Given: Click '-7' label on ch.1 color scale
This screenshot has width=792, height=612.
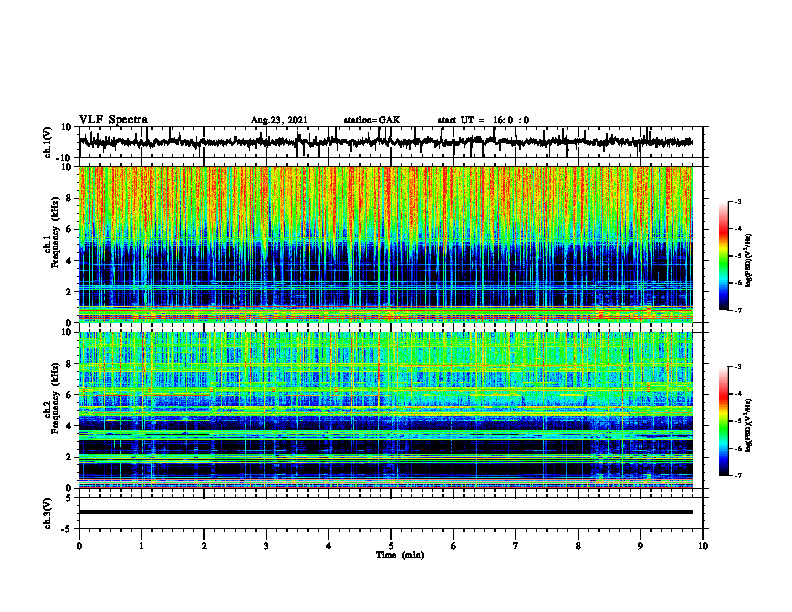Looking at the screenshot, I should 737,310.
